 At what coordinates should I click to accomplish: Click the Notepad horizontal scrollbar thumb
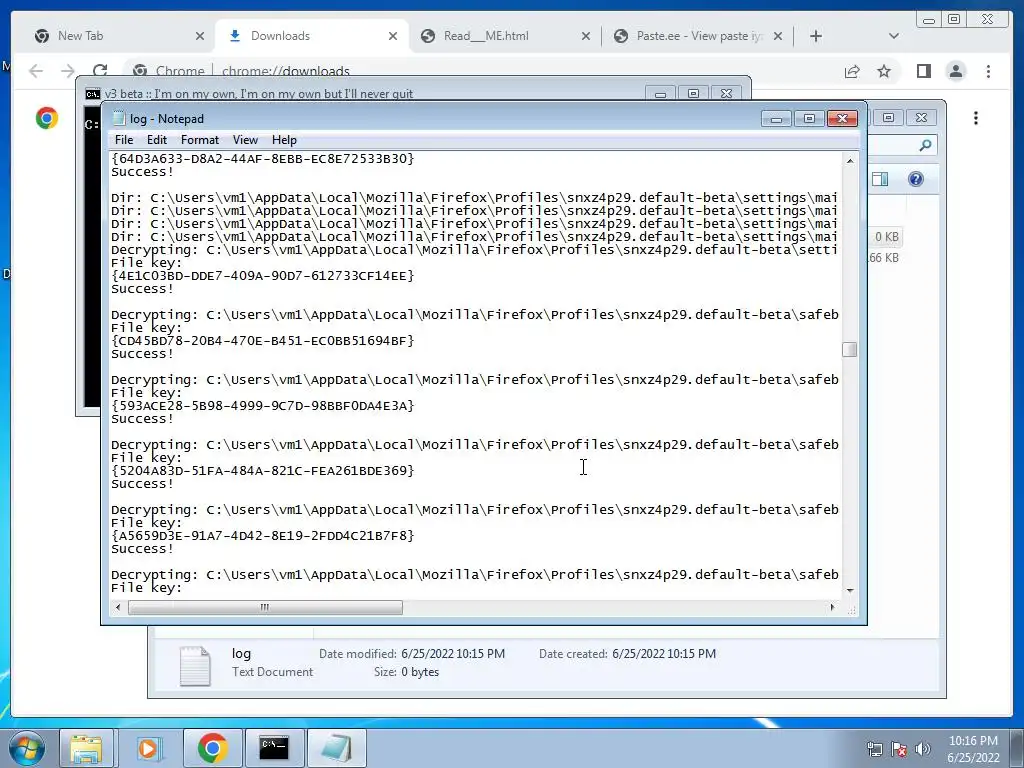(265, 607)
